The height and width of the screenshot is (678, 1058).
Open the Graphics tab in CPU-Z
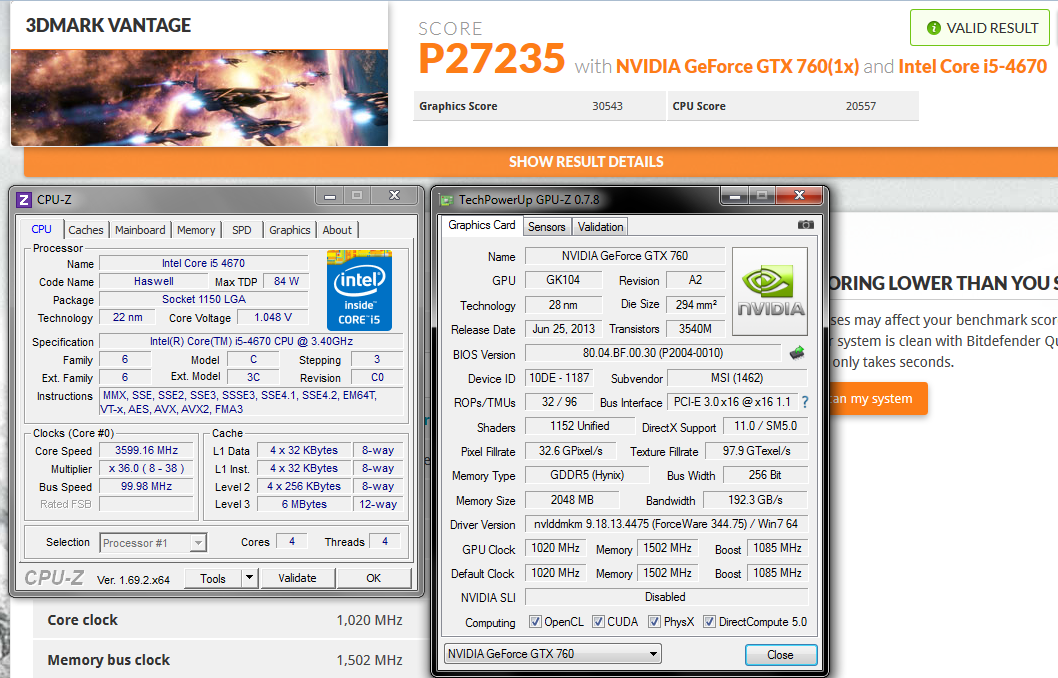coord(289,230)
